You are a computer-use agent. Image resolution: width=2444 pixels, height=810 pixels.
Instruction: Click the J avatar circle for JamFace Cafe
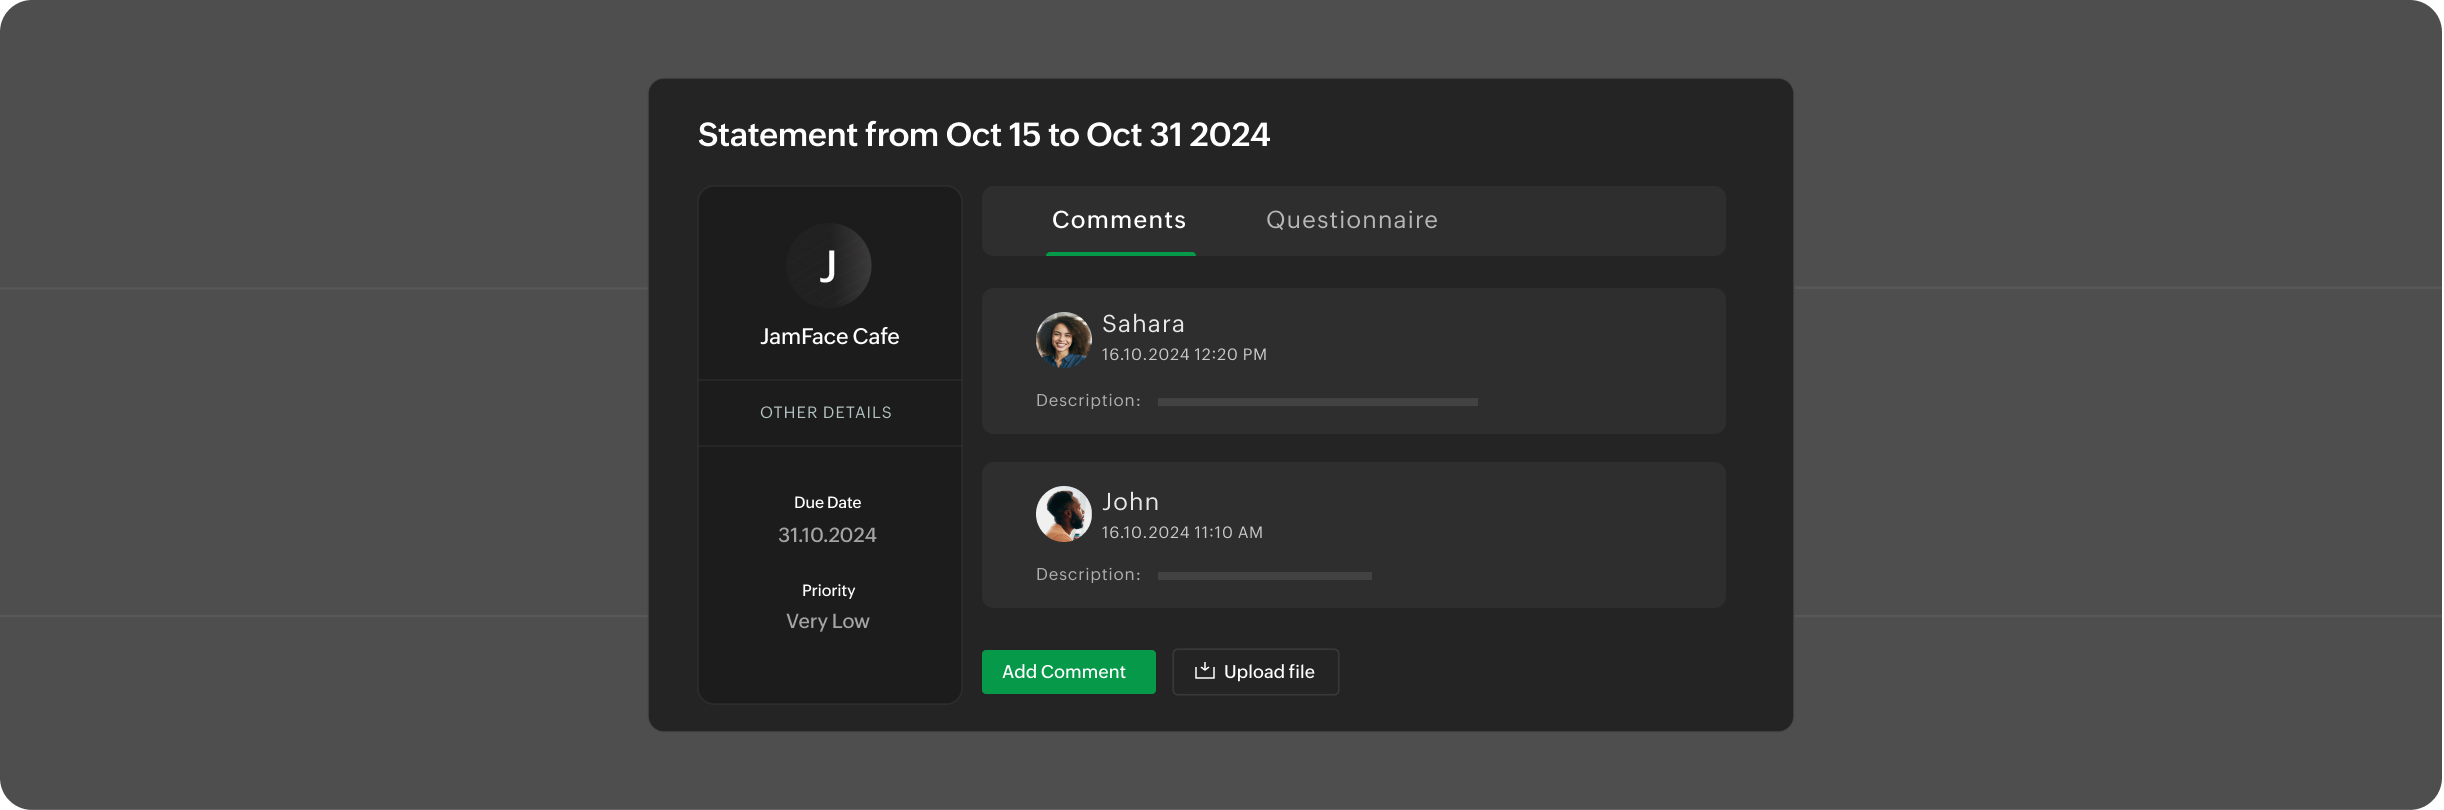tap(828, 265)
